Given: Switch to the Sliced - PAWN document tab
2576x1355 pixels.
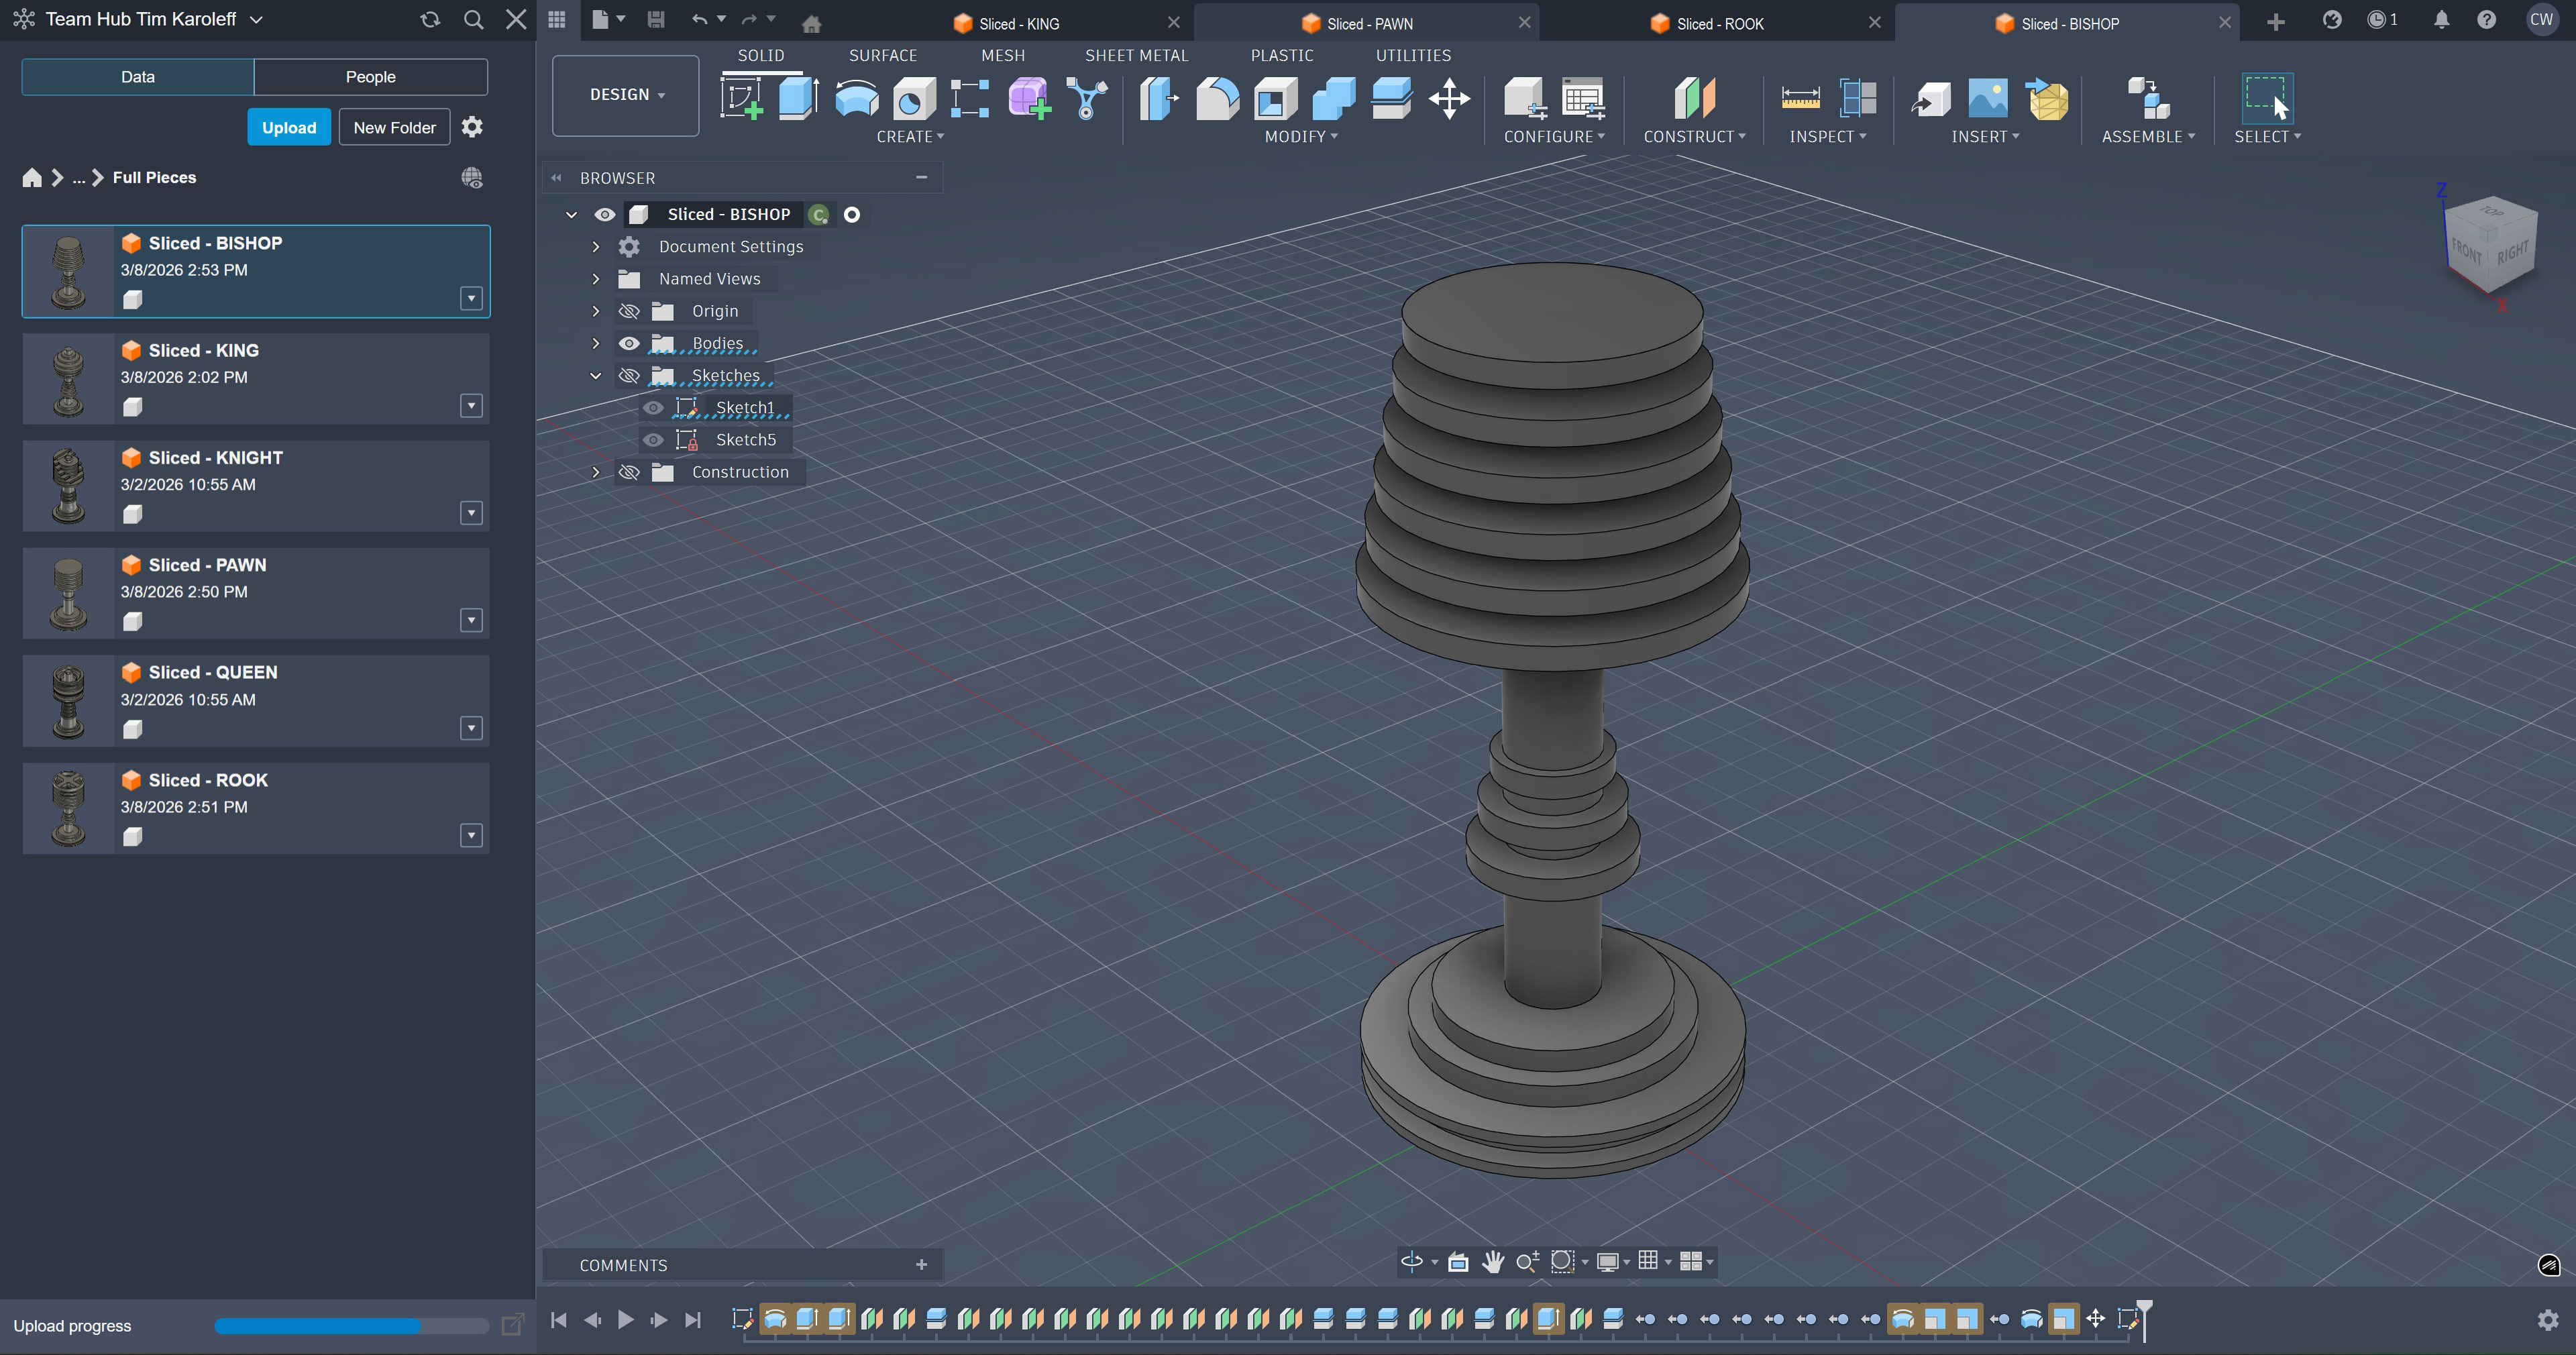Looking at the screenshot, I should (x=1369, y=23).
